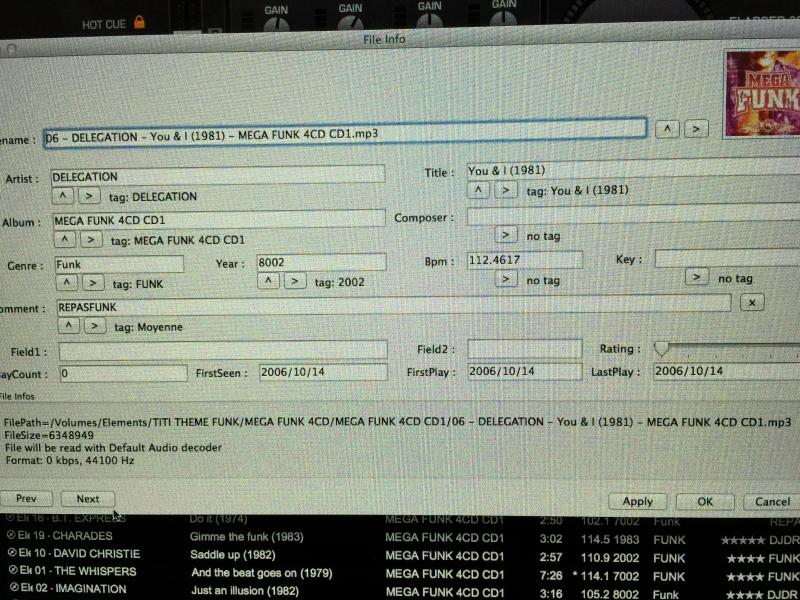Click the up-arrow button beside the filename field
Image resolution: width=800 pixels, height=600 pixels.
[x=667, y=129]
